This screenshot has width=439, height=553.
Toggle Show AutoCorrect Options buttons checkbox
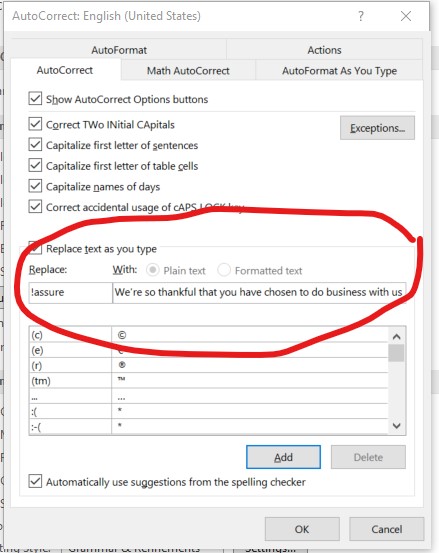click(x=35, y=99)
